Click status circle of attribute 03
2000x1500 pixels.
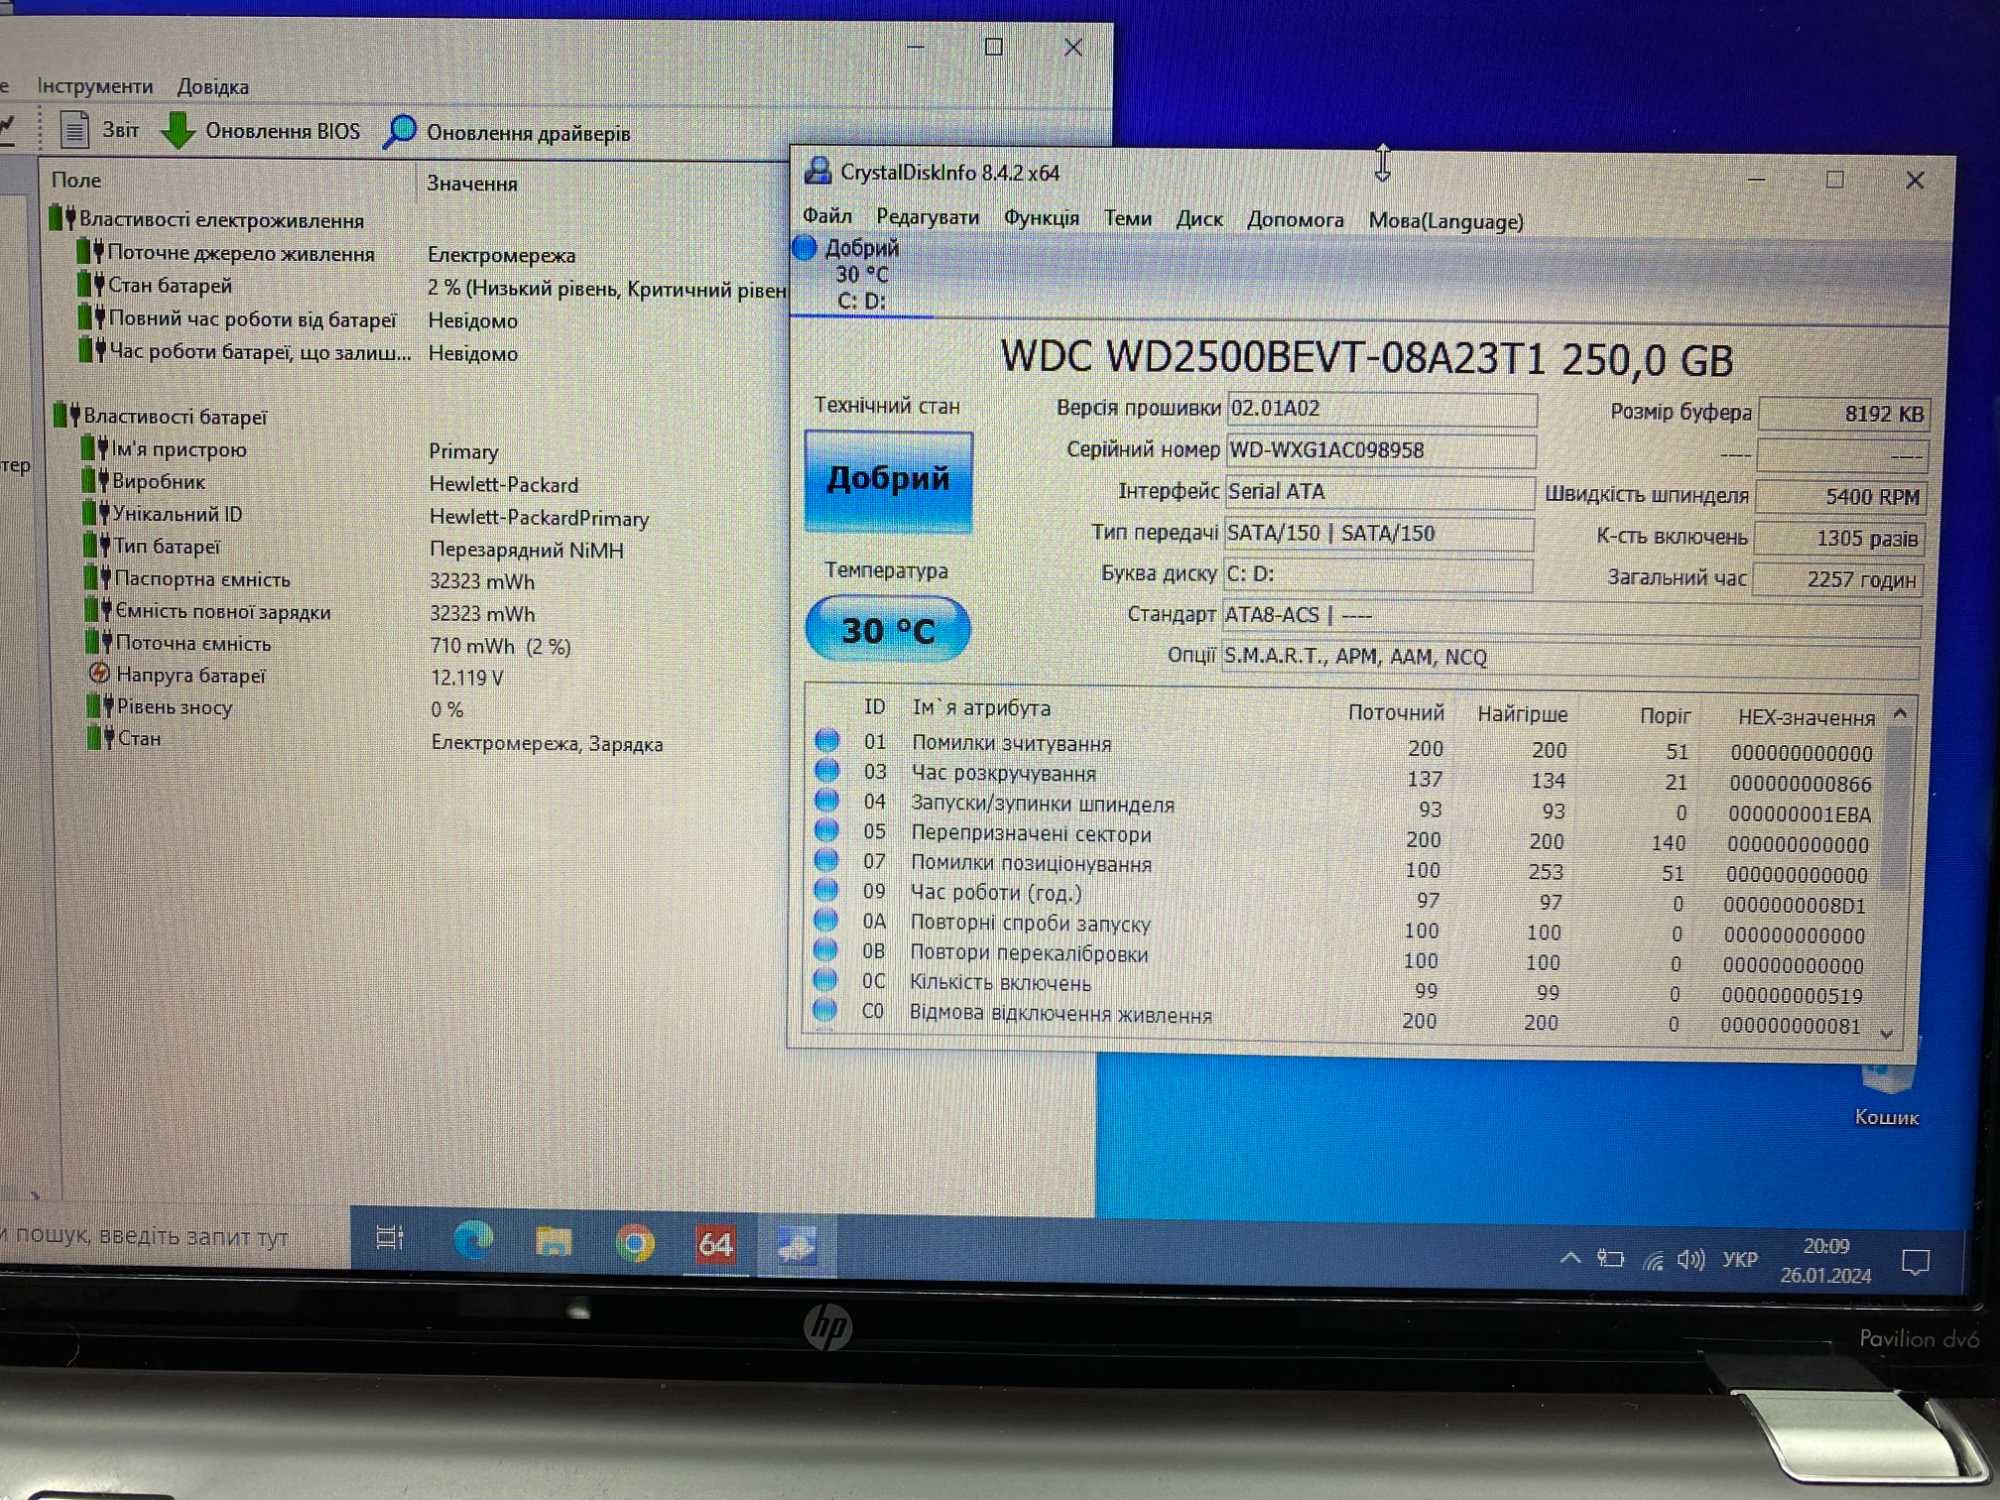pos(827,770)
